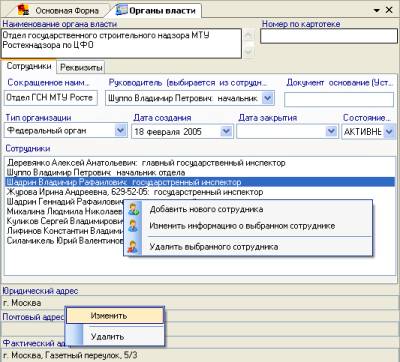Choose Удалить выбранного сотрудника menu item
This screenshot has height=362, width=400.
(x=248, y=247)
